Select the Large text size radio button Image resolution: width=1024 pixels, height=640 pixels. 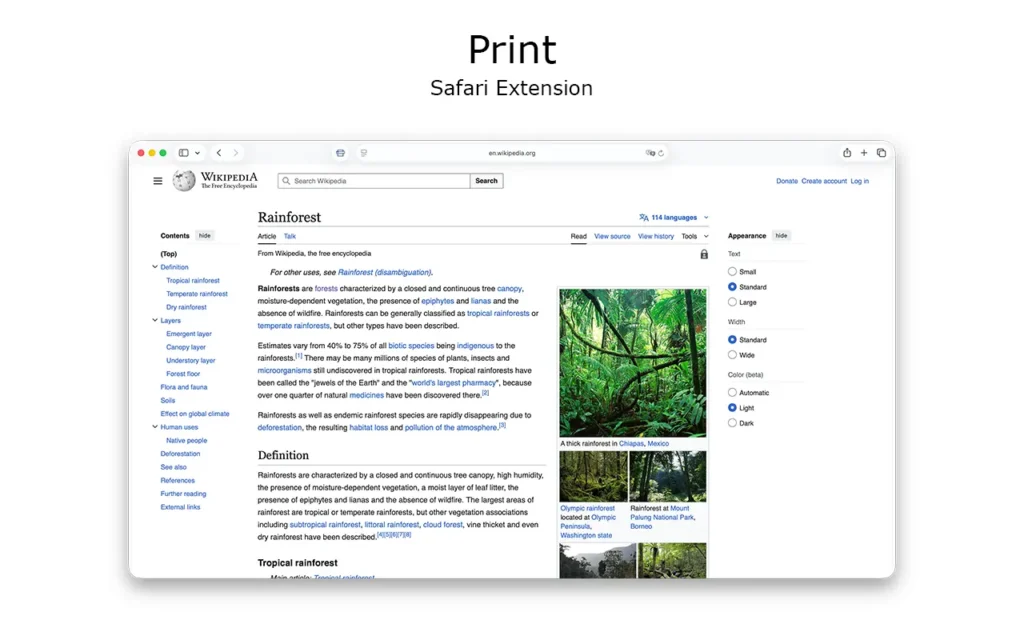[731, 301]
